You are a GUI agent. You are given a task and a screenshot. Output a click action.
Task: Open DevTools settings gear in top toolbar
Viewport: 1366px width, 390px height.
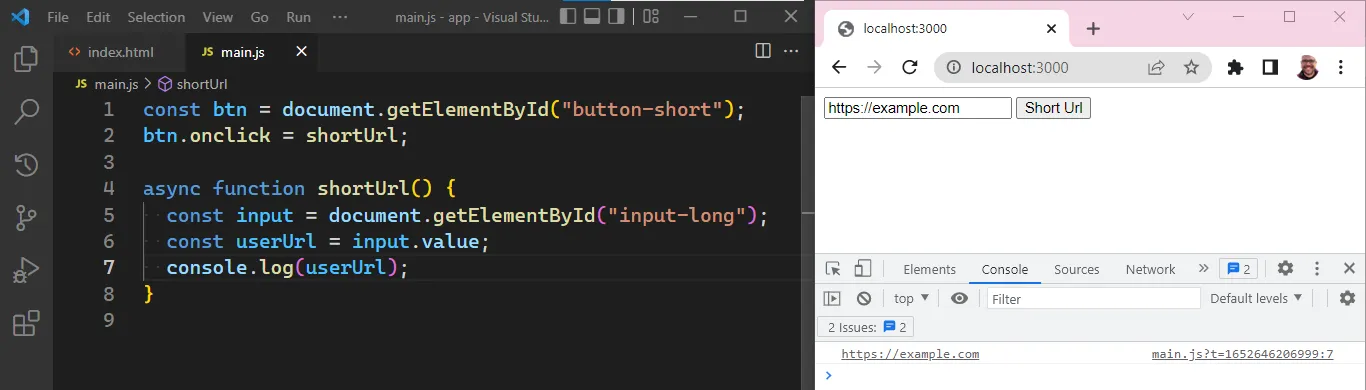coord(1286,268)
